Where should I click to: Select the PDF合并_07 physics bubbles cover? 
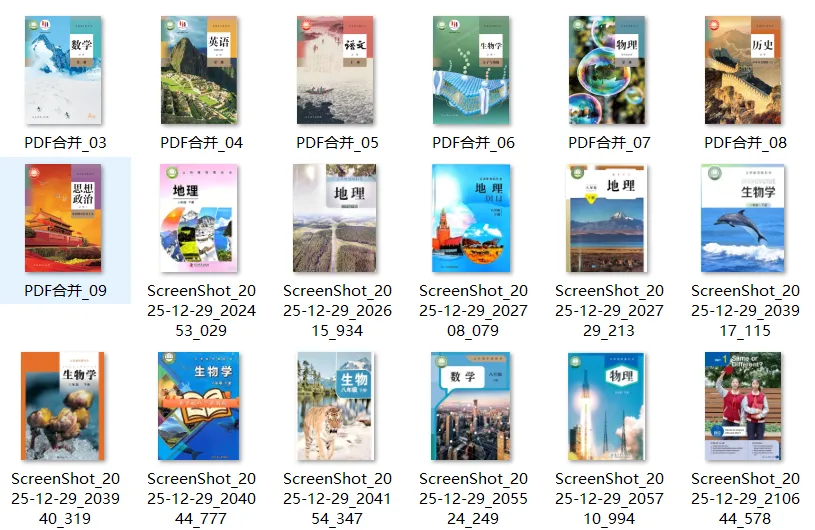(607, 70)
